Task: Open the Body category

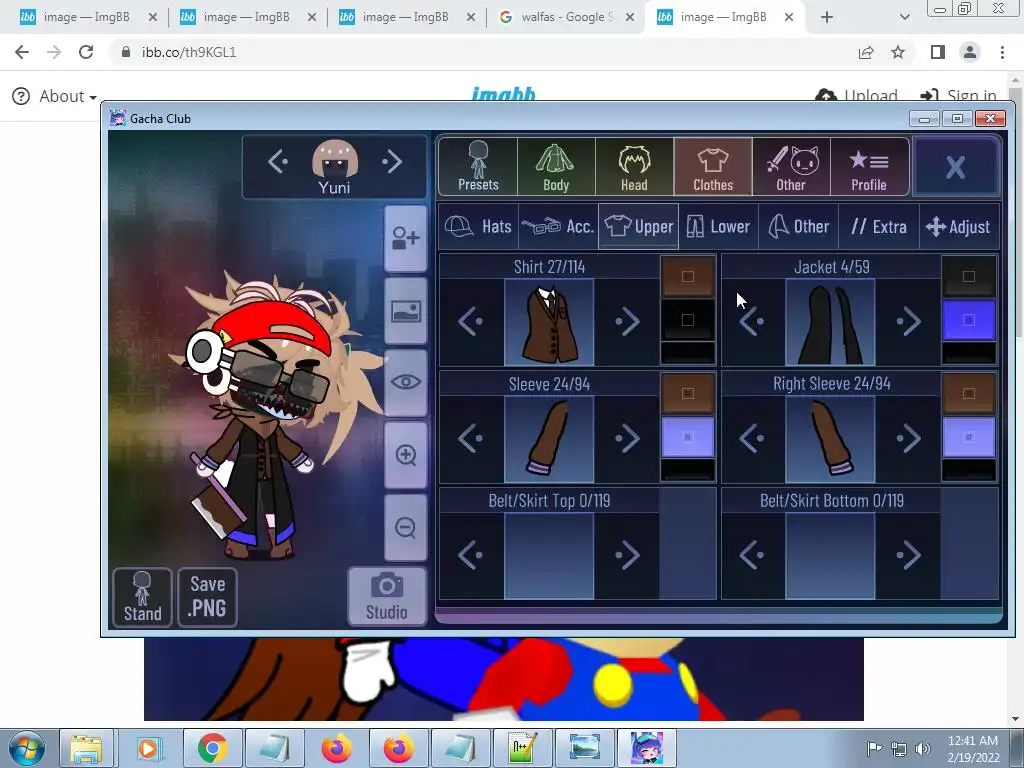Action: 556,167
